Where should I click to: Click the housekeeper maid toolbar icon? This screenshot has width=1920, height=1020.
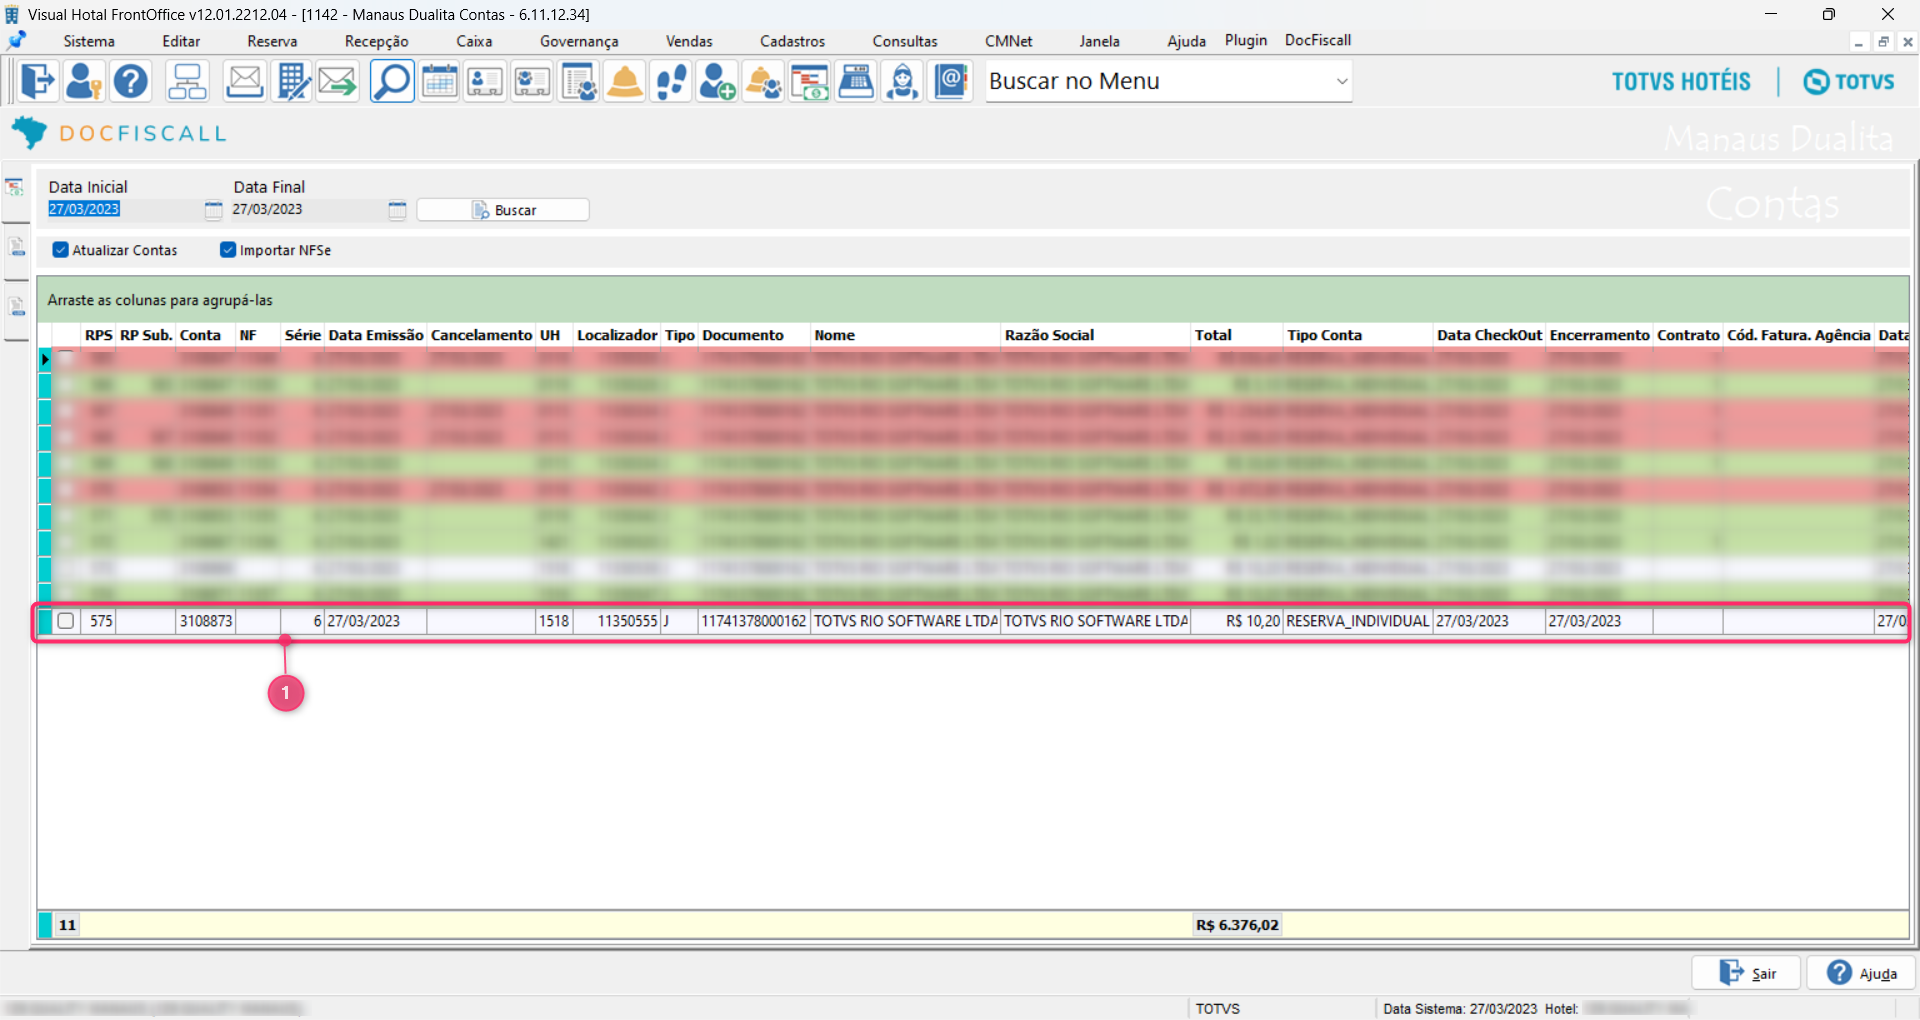[903, 81]
